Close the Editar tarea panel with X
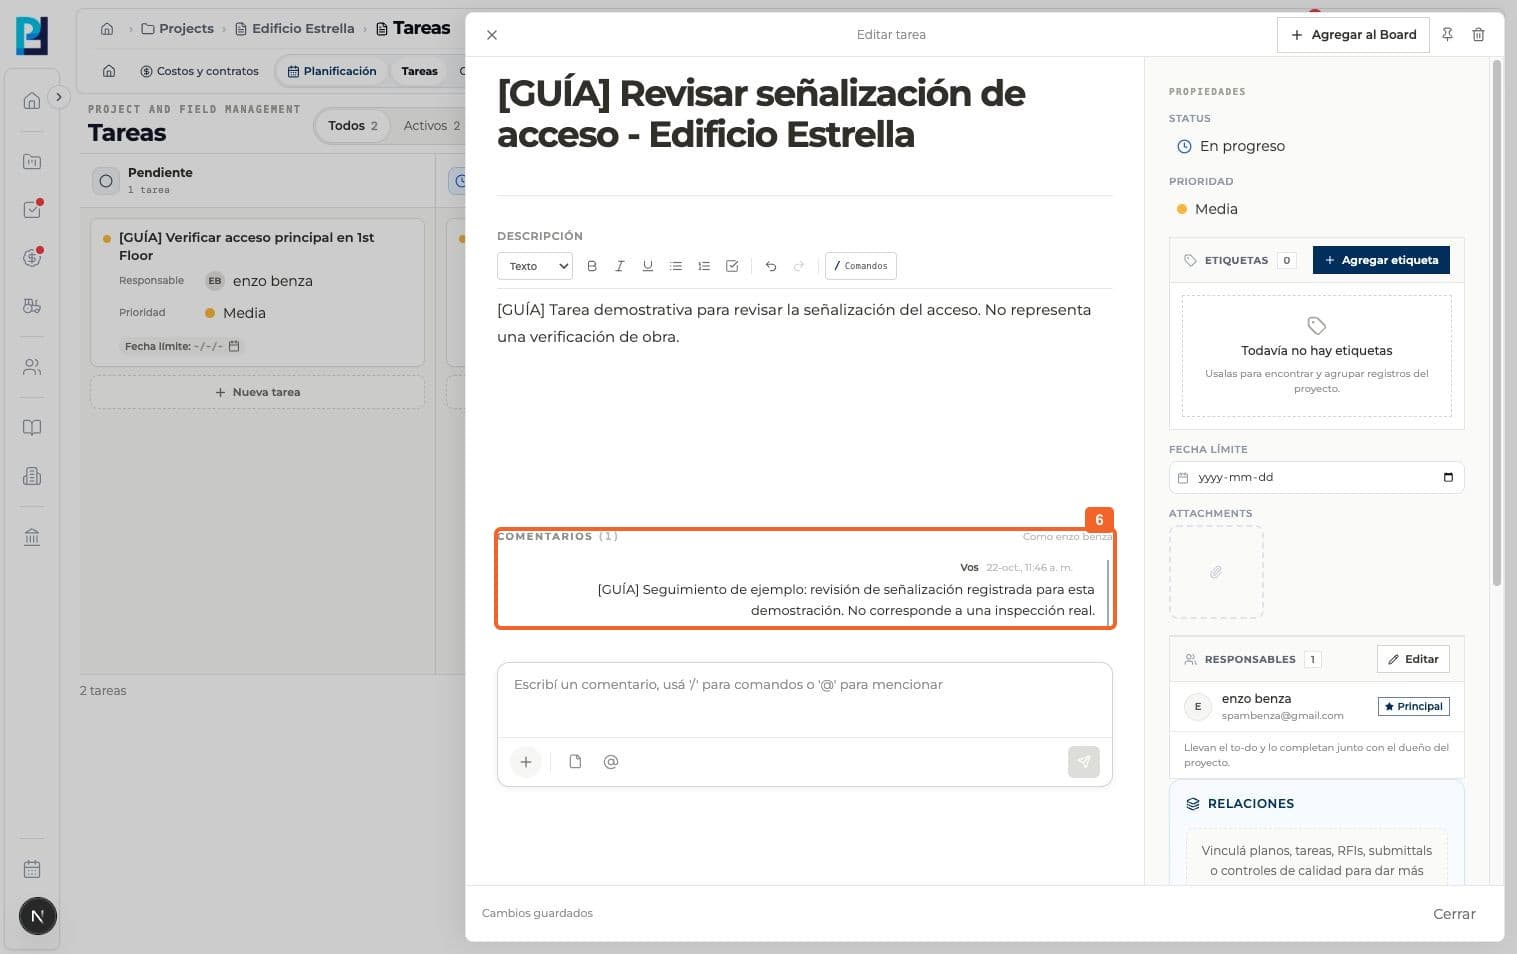 [492, 35]
